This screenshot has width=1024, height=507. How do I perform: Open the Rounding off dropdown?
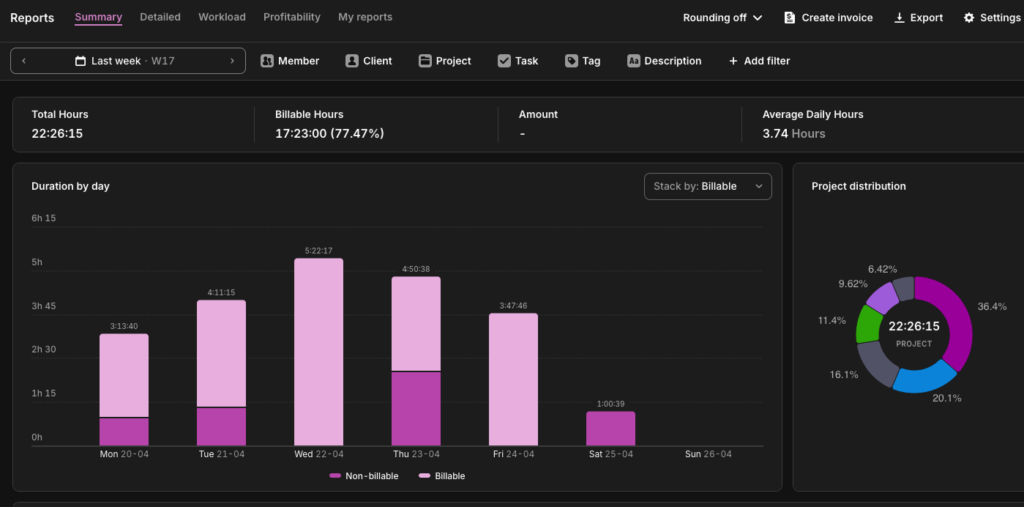pyautogui.click(x=722, y=18)
